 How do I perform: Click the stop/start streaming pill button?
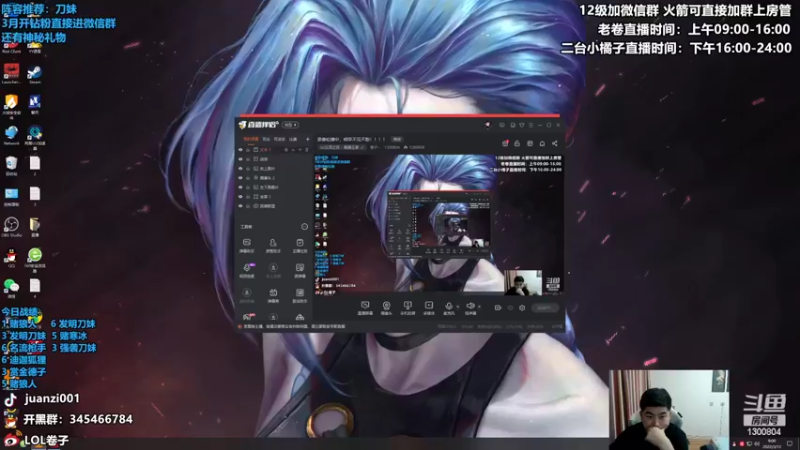tap(544, 308)
